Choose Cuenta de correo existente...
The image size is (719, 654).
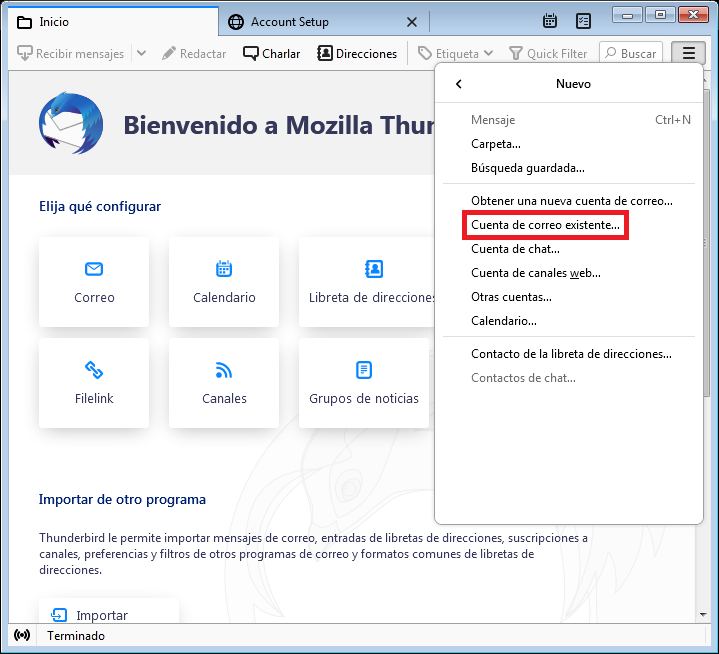[569, 225]
